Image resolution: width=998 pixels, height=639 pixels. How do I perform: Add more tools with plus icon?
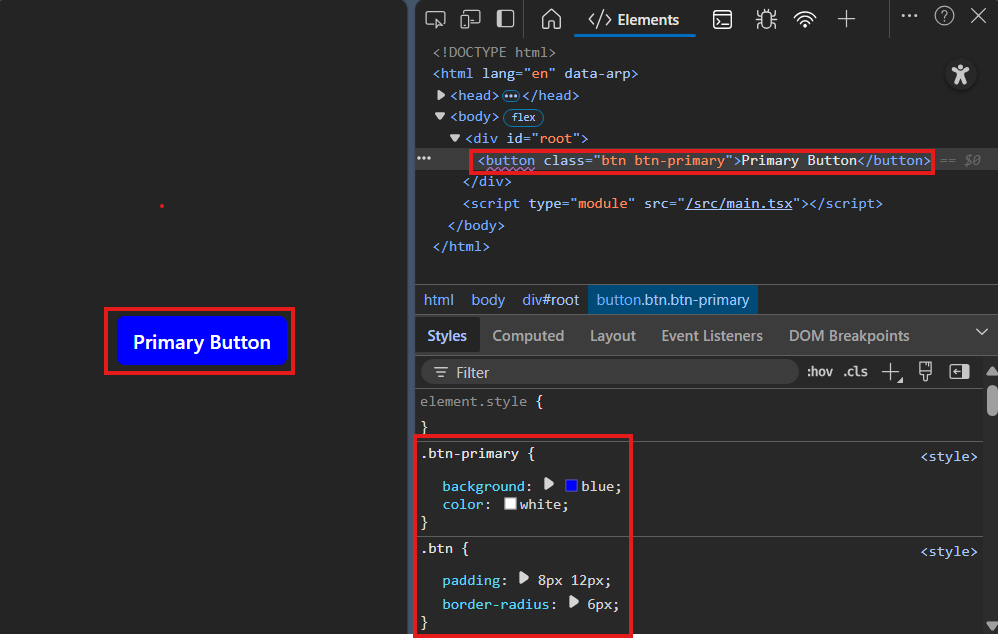pyautogui.click(x=846, y=19)
